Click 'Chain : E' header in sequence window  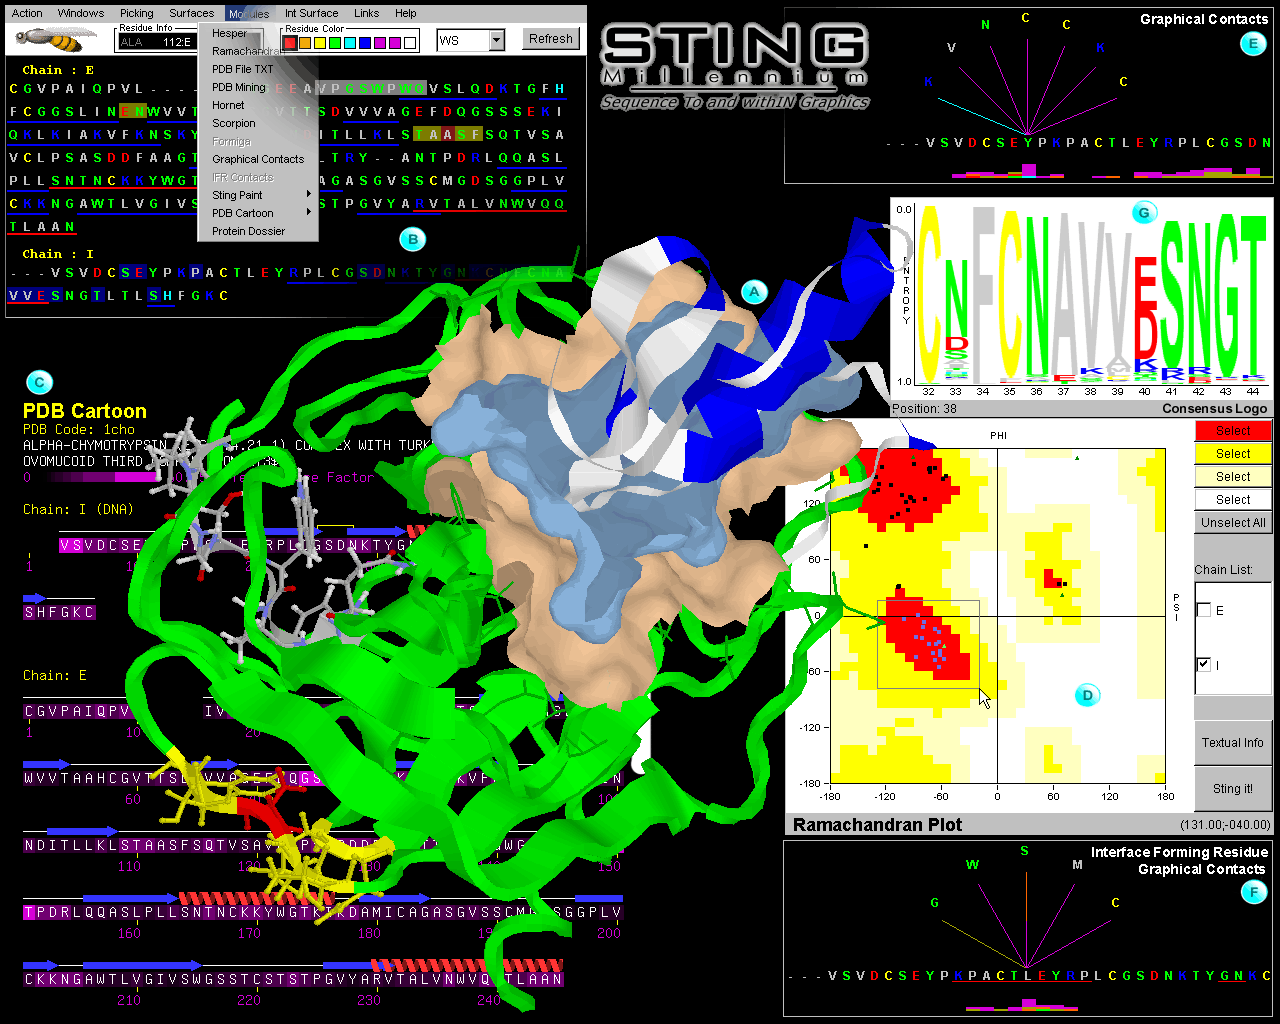point(58,70)
